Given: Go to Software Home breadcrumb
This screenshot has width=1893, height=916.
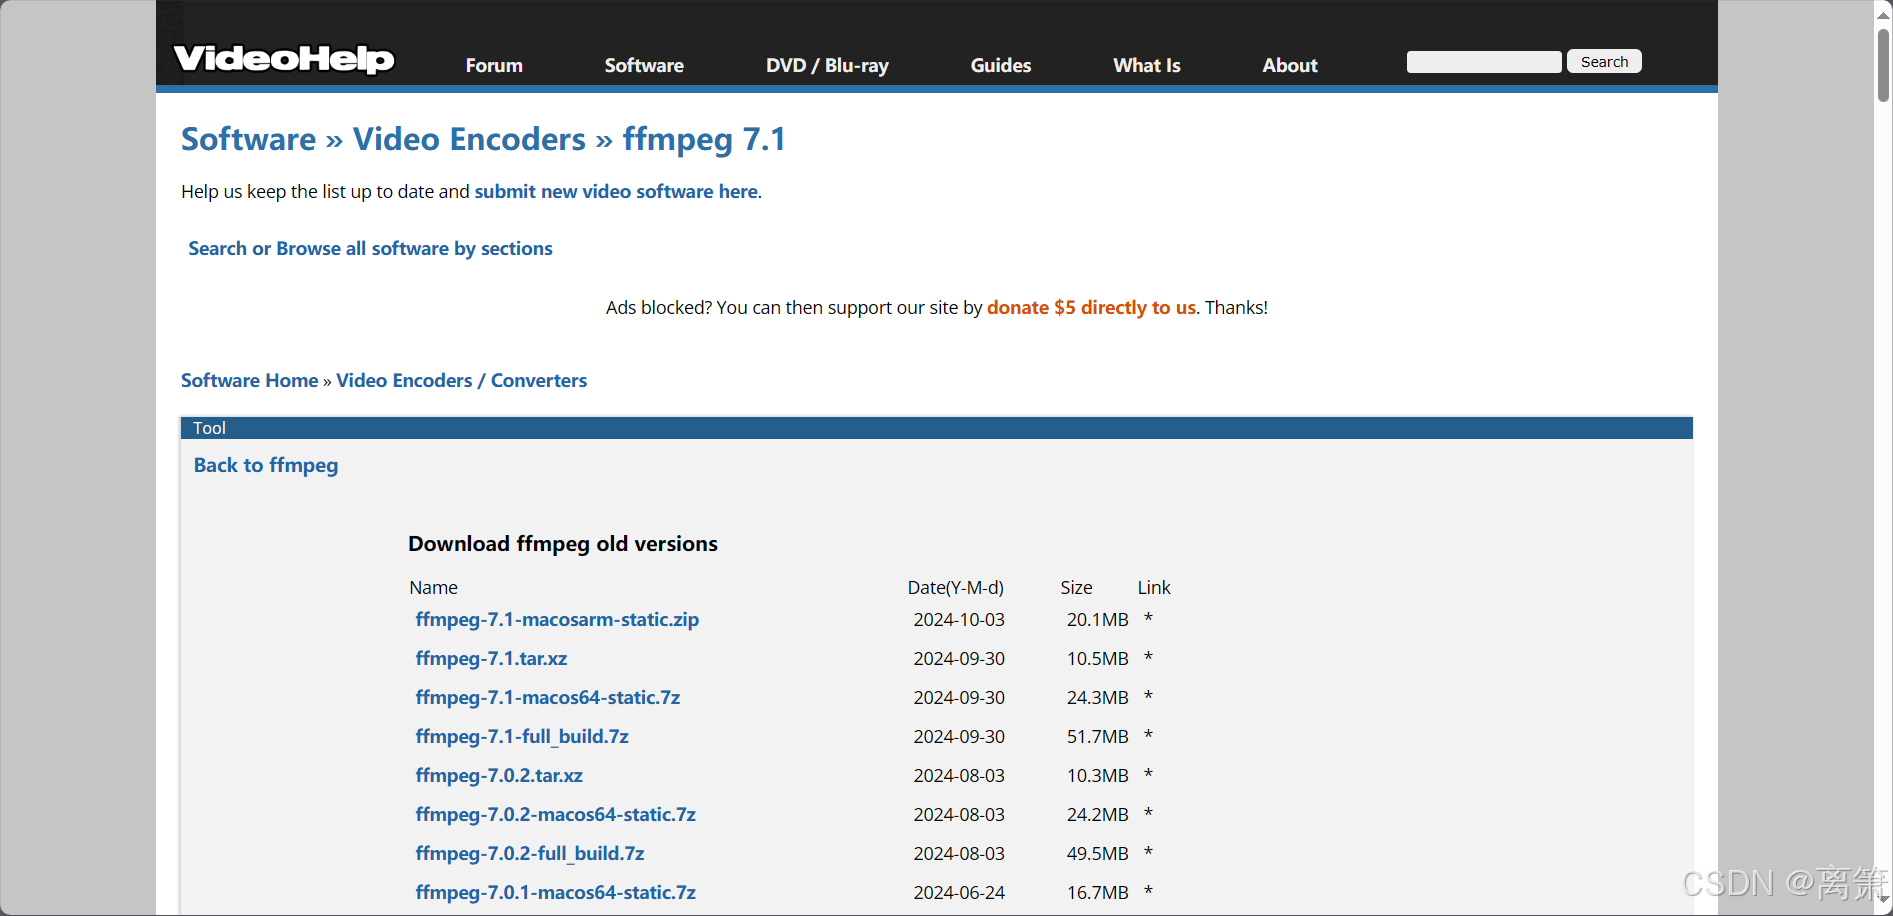Looking at the screenshot, I should tap(249, 380).
